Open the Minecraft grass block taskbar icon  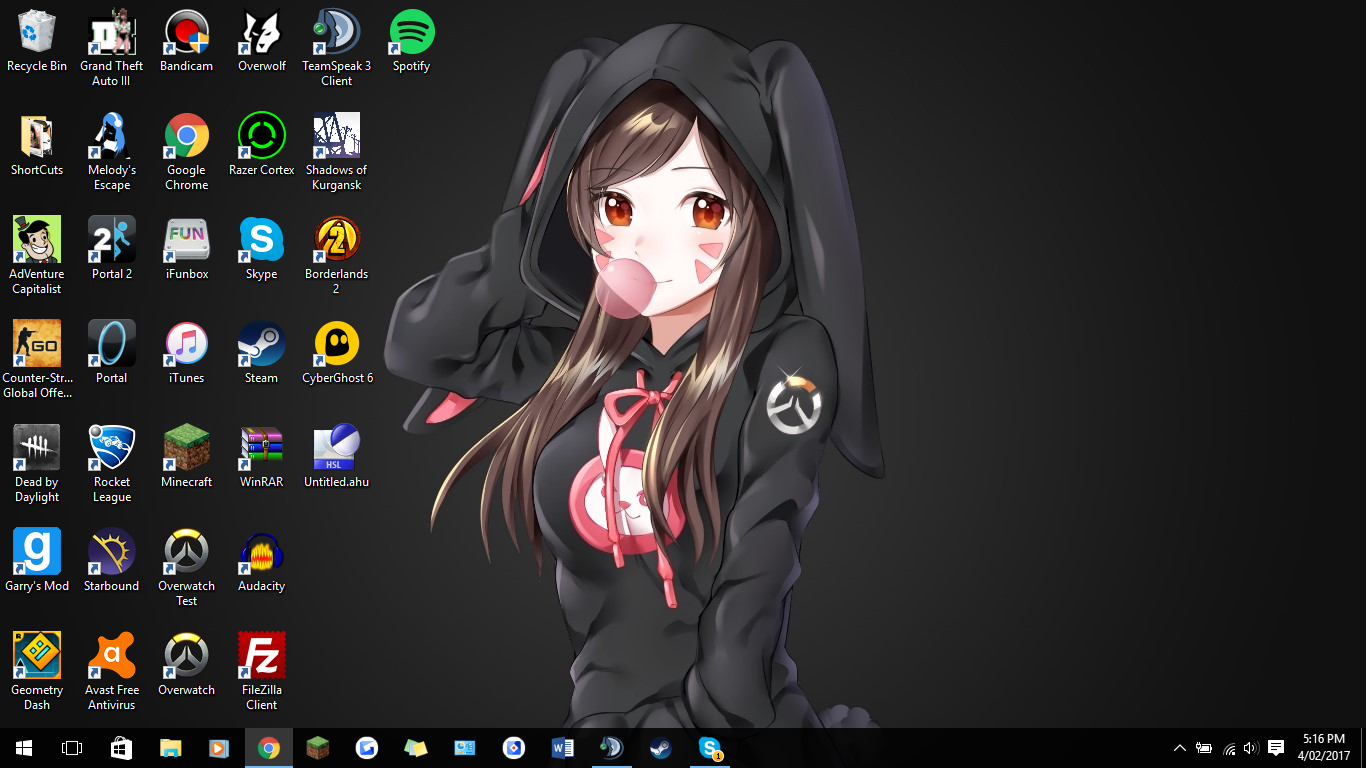click(x=317, y=748)
